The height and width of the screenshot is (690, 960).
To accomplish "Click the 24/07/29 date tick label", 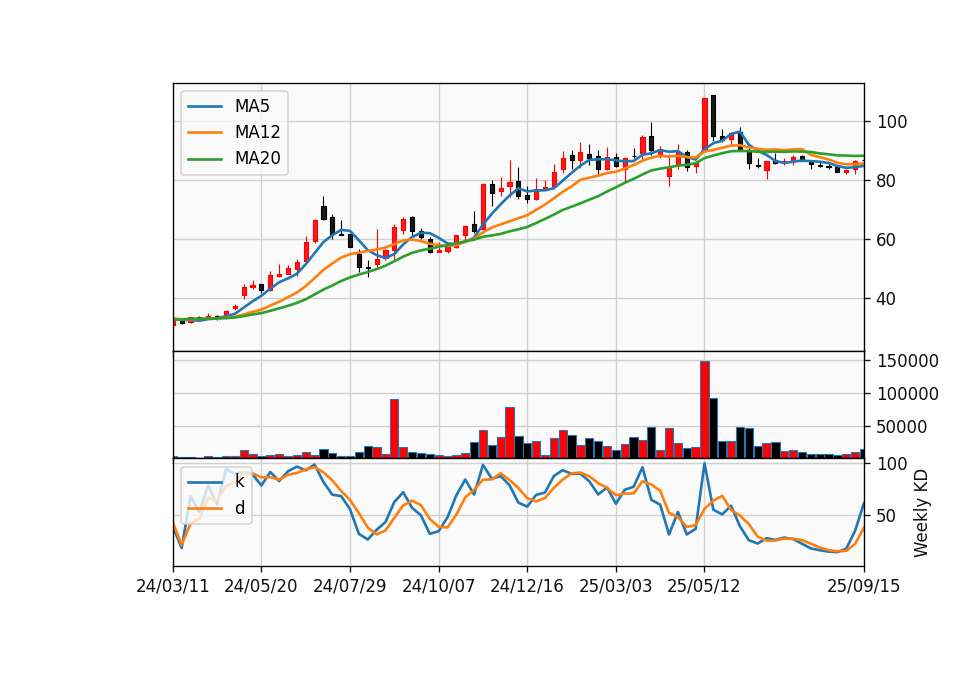I will click(x=350, y=586).
